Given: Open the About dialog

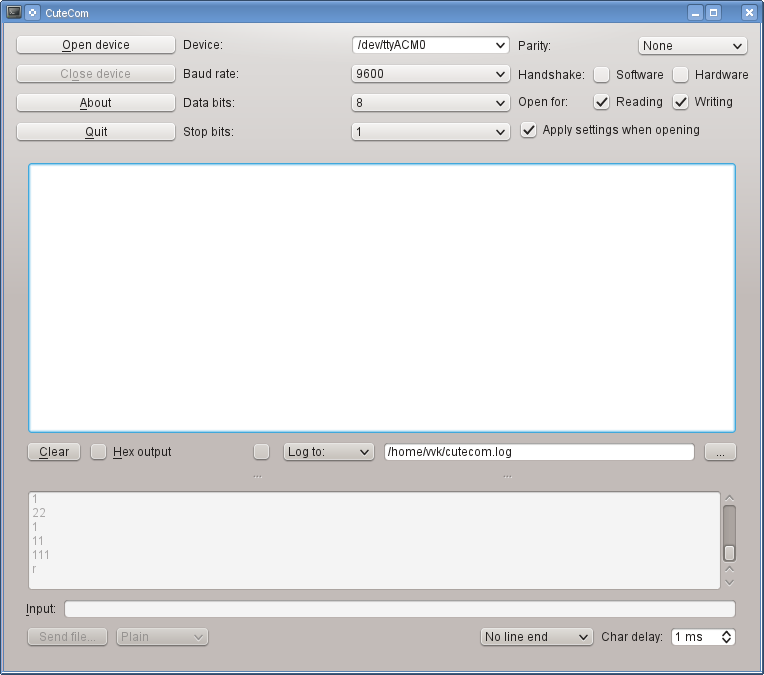Looking at the screenshot, I should (x=96, y=103).
